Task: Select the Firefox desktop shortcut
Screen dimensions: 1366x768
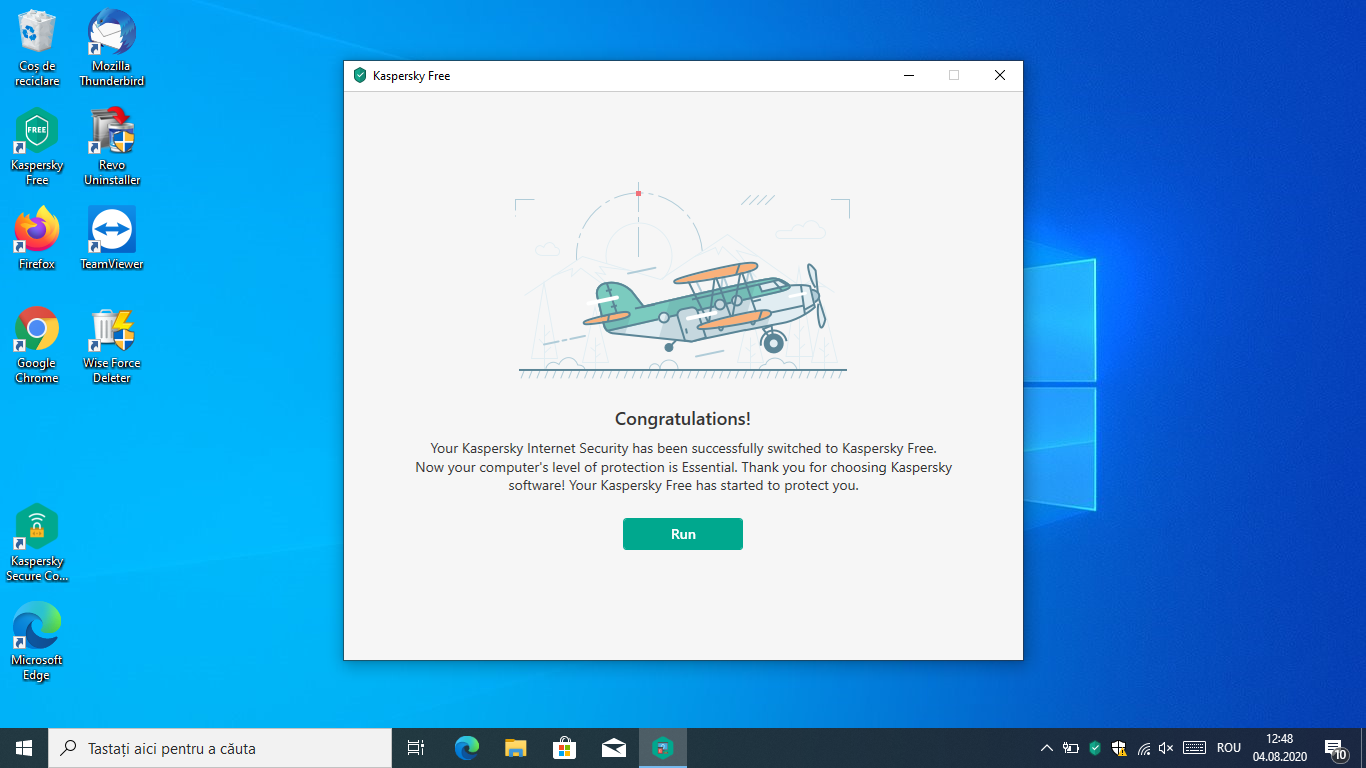Action: click(x=37, y=238)
